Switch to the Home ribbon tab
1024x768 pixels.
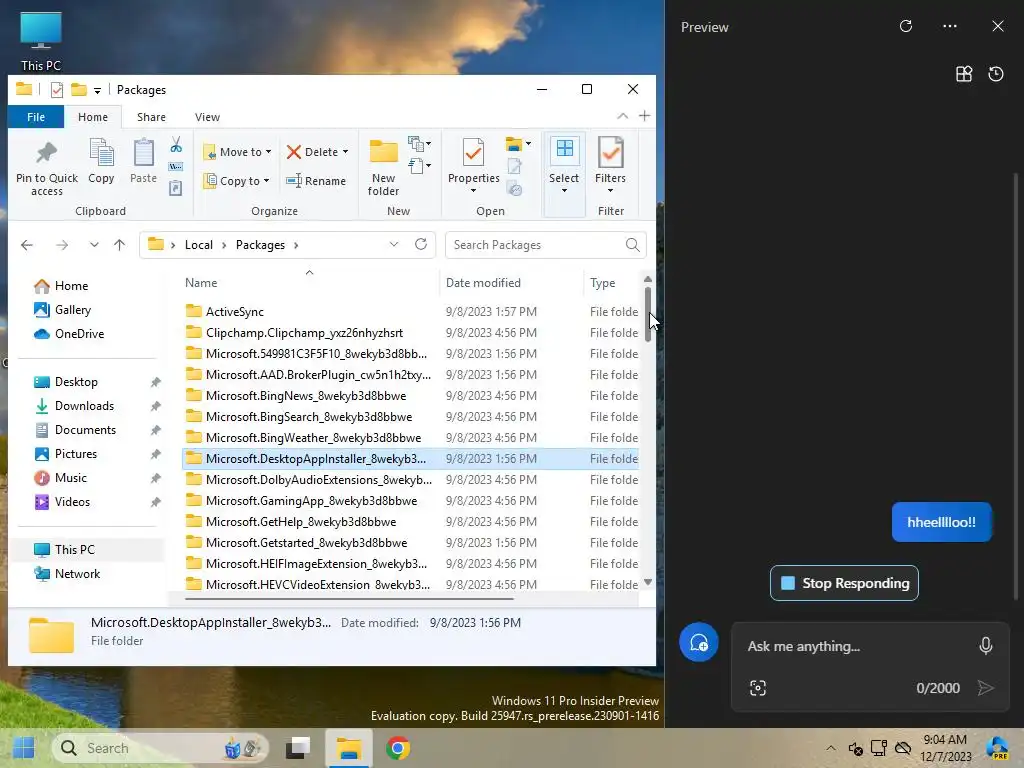(93, 117)
